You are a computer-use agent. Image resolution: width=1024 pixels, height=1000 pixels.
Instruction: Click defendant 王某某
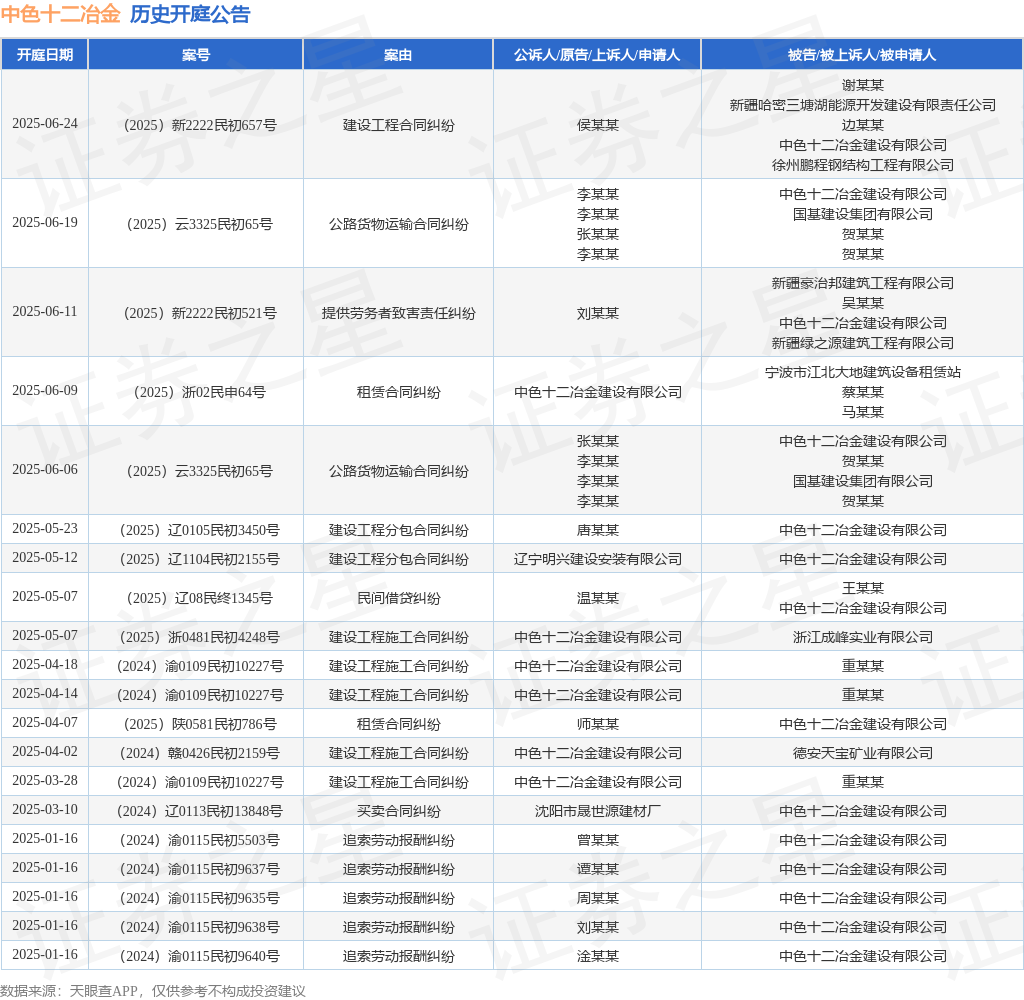click(863, 588)
